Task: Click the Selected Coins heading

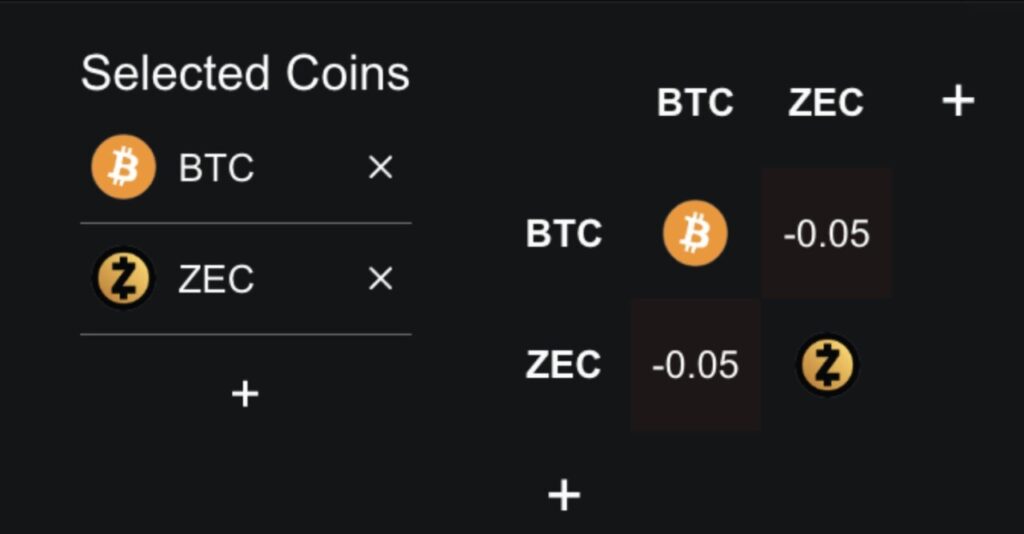Action: coord(245,74)
